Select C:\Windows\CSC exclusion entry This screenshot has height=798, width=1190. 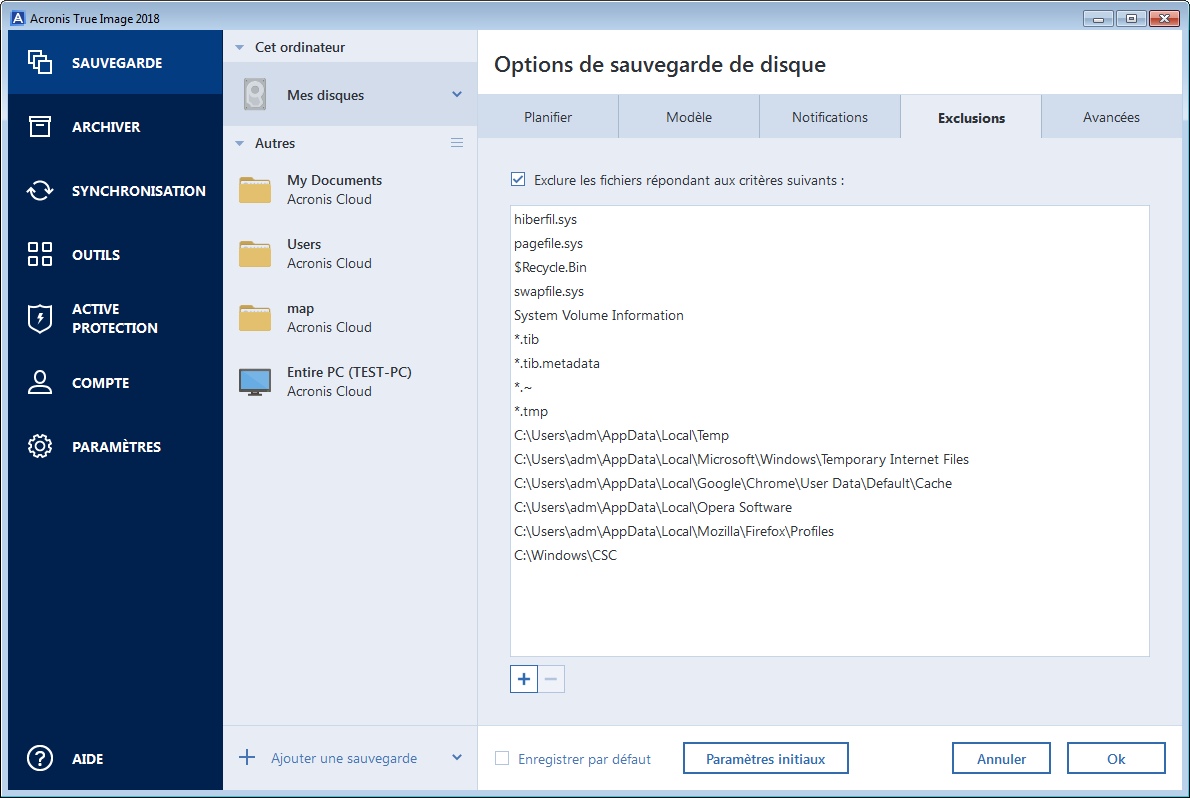point(830,555)
